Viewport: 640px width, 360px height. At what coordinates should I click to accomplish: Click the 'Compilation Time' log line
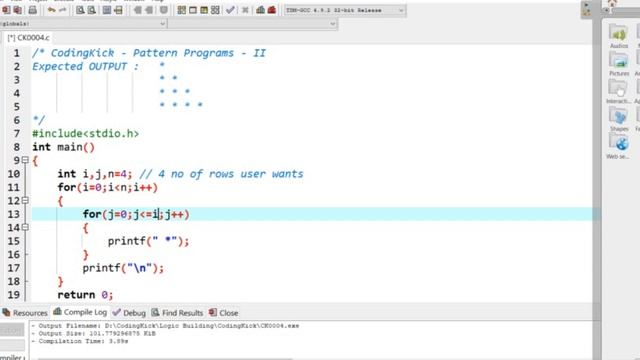pyautogui.click(x=80, y=341)
